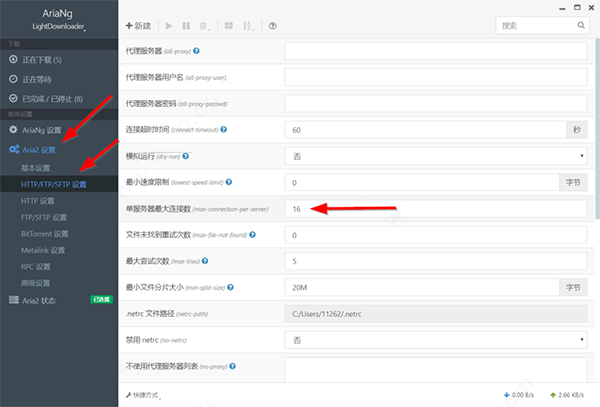Click the 代理服务器密码 input field
This screenshot has width=600, height=407.
click(435, 104)
